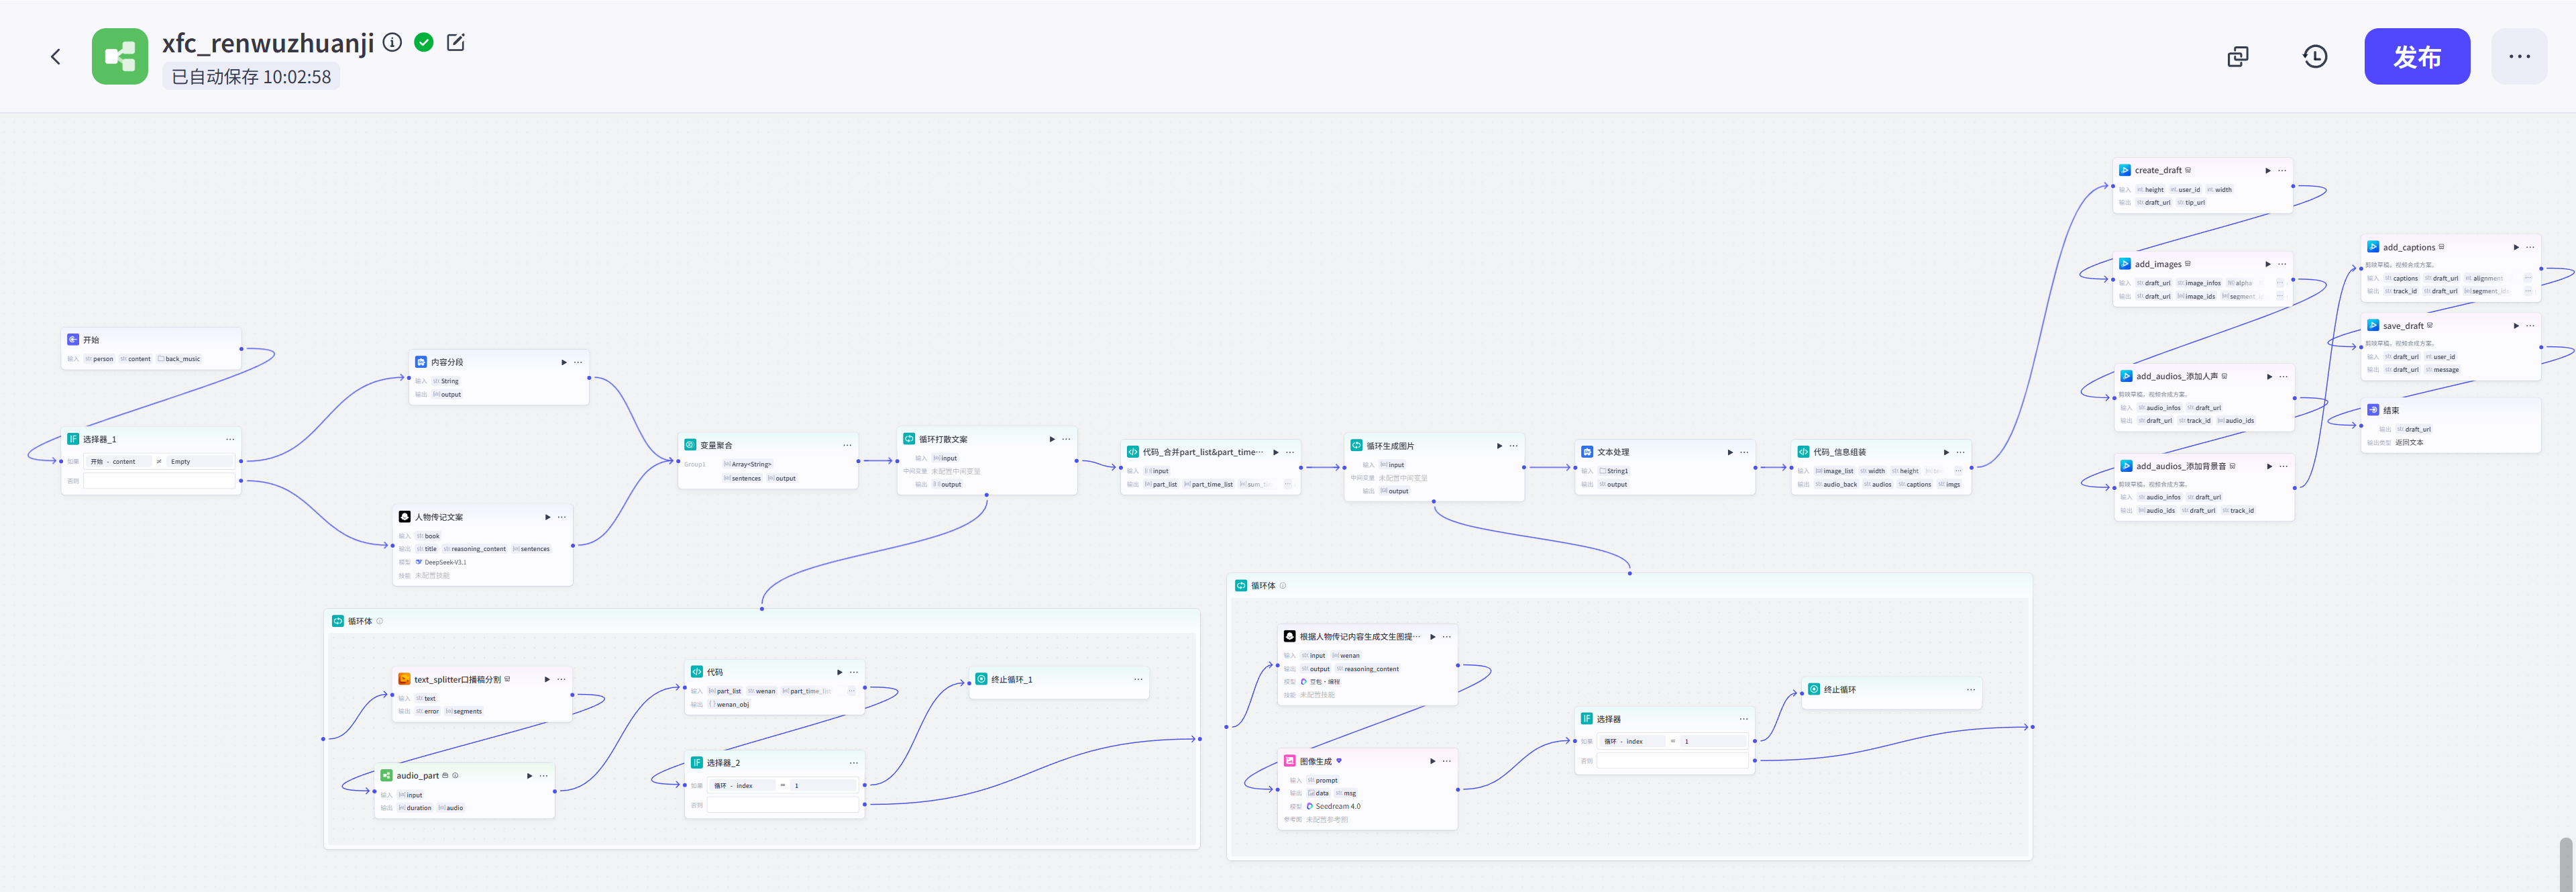Open 选择器_1 node ellipsis menu
2576x892 pixels.
point(230,439)
